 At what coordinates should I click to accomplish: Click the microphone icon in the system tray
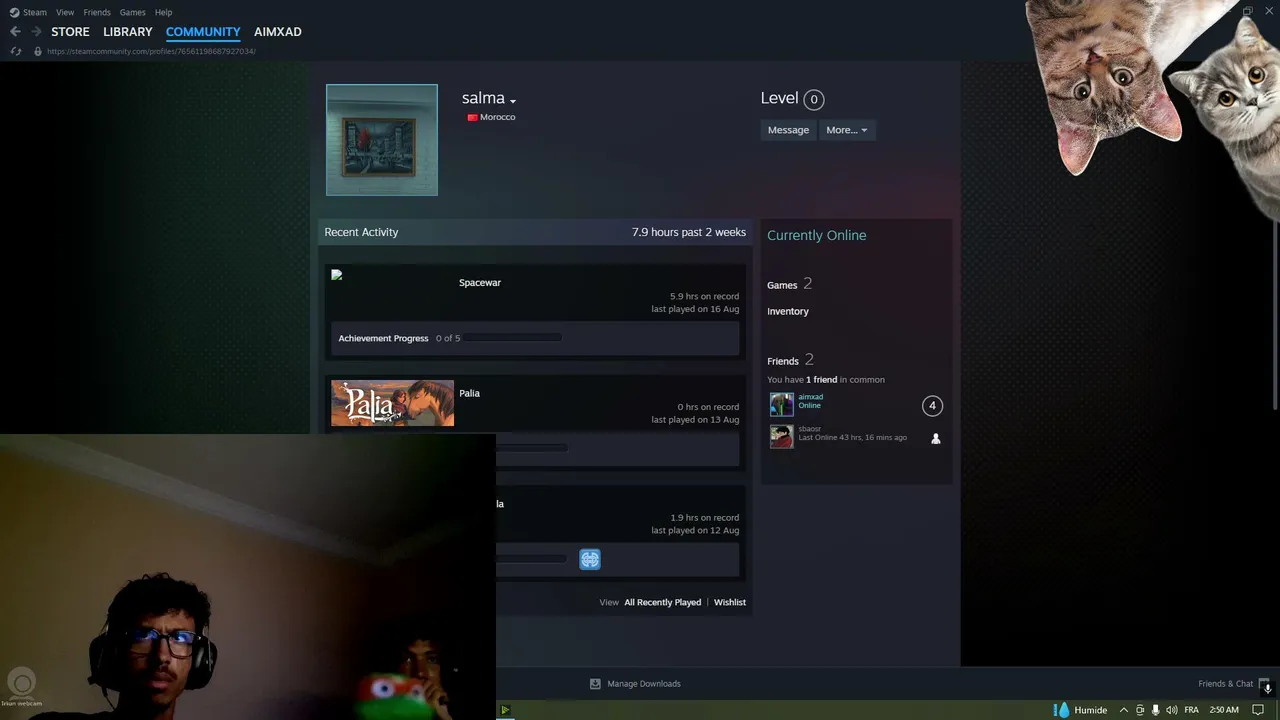coord(1155,710)
